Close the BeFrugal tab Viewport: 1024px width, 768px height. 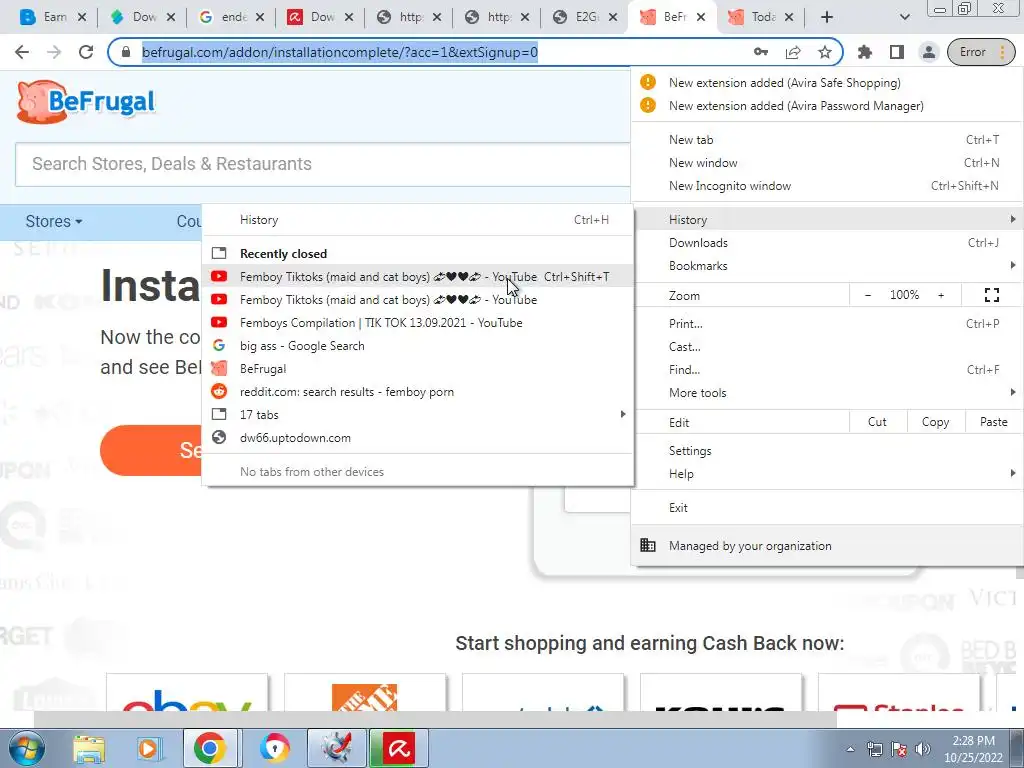pyautogui.click(x=701, y=17)
